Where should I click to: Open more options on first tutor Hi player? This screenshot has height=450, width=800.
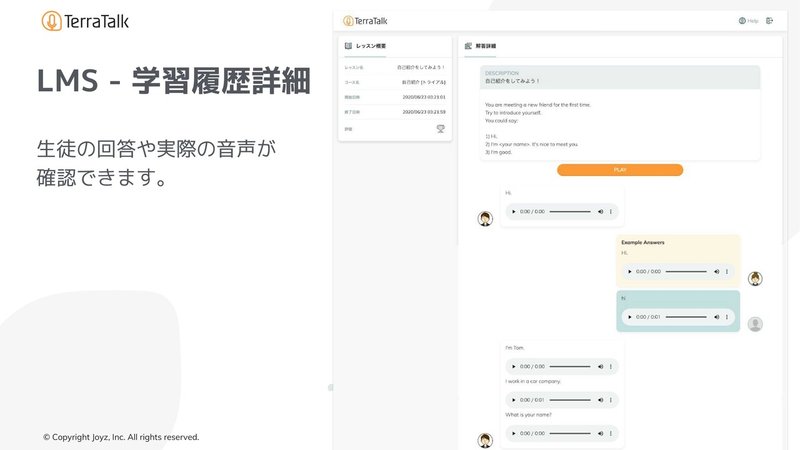(611, 212)
